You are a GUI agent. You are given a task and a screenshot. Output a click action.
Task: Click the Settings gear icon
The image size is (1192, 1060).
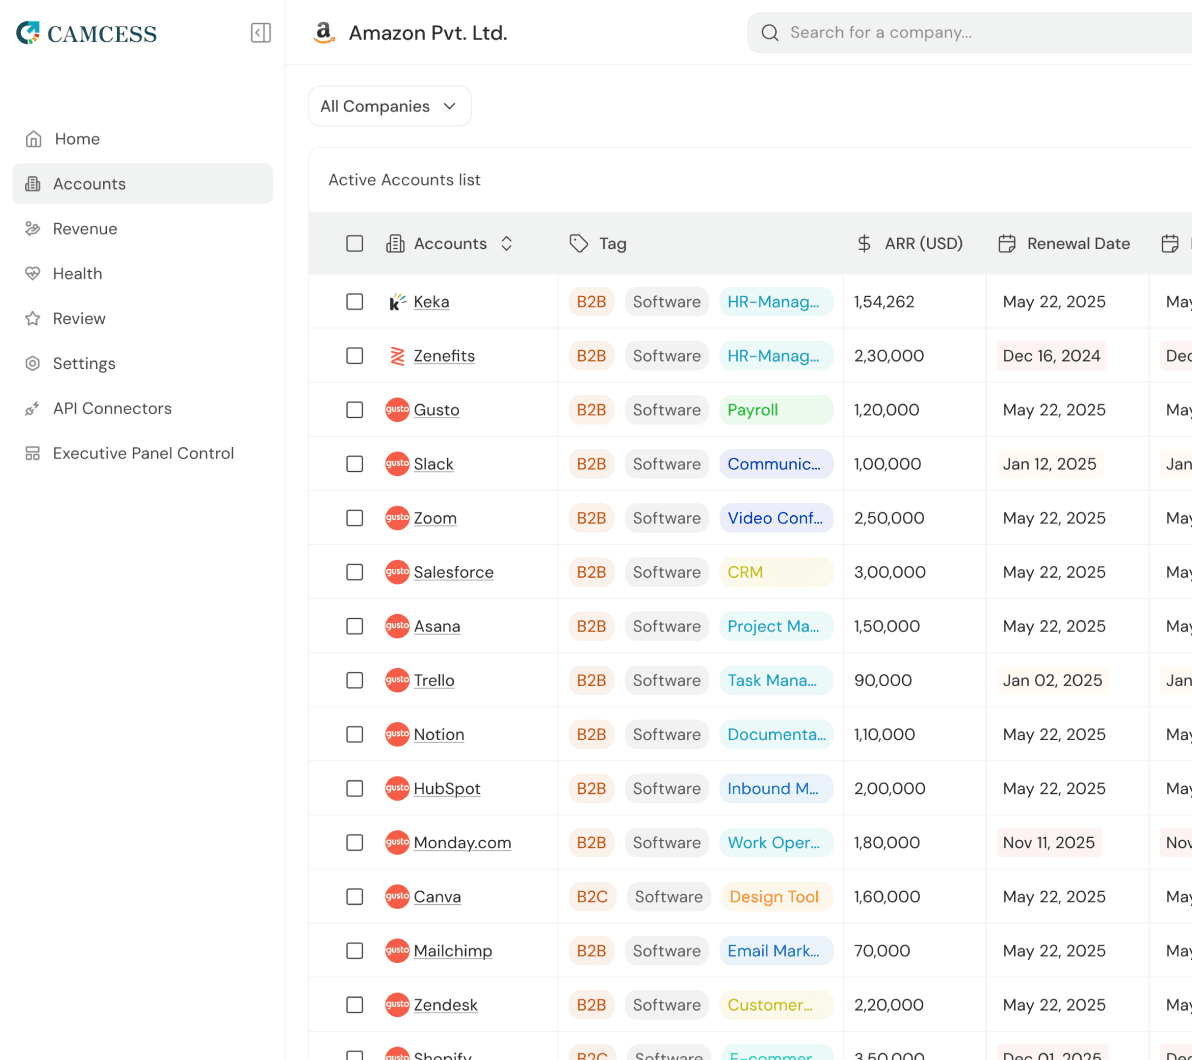click(33, 363)
